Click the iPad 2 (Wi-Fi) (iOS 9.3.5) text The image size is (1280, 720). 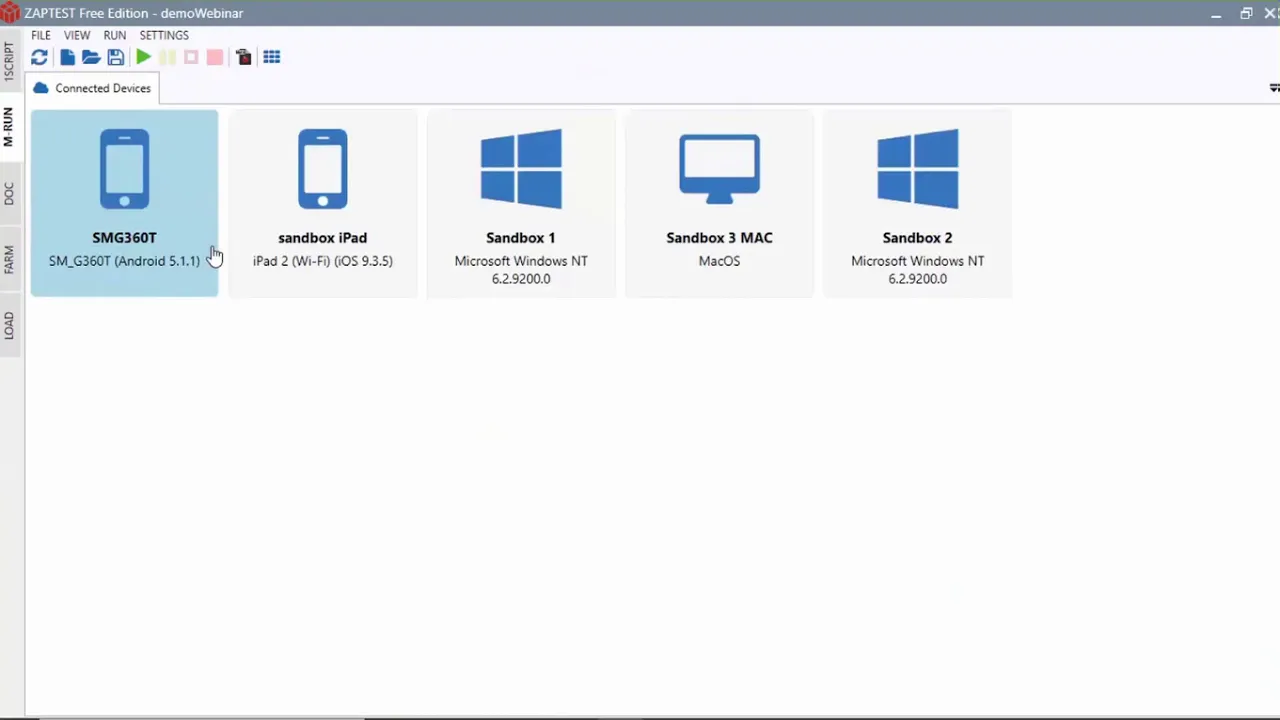point(322,261)
